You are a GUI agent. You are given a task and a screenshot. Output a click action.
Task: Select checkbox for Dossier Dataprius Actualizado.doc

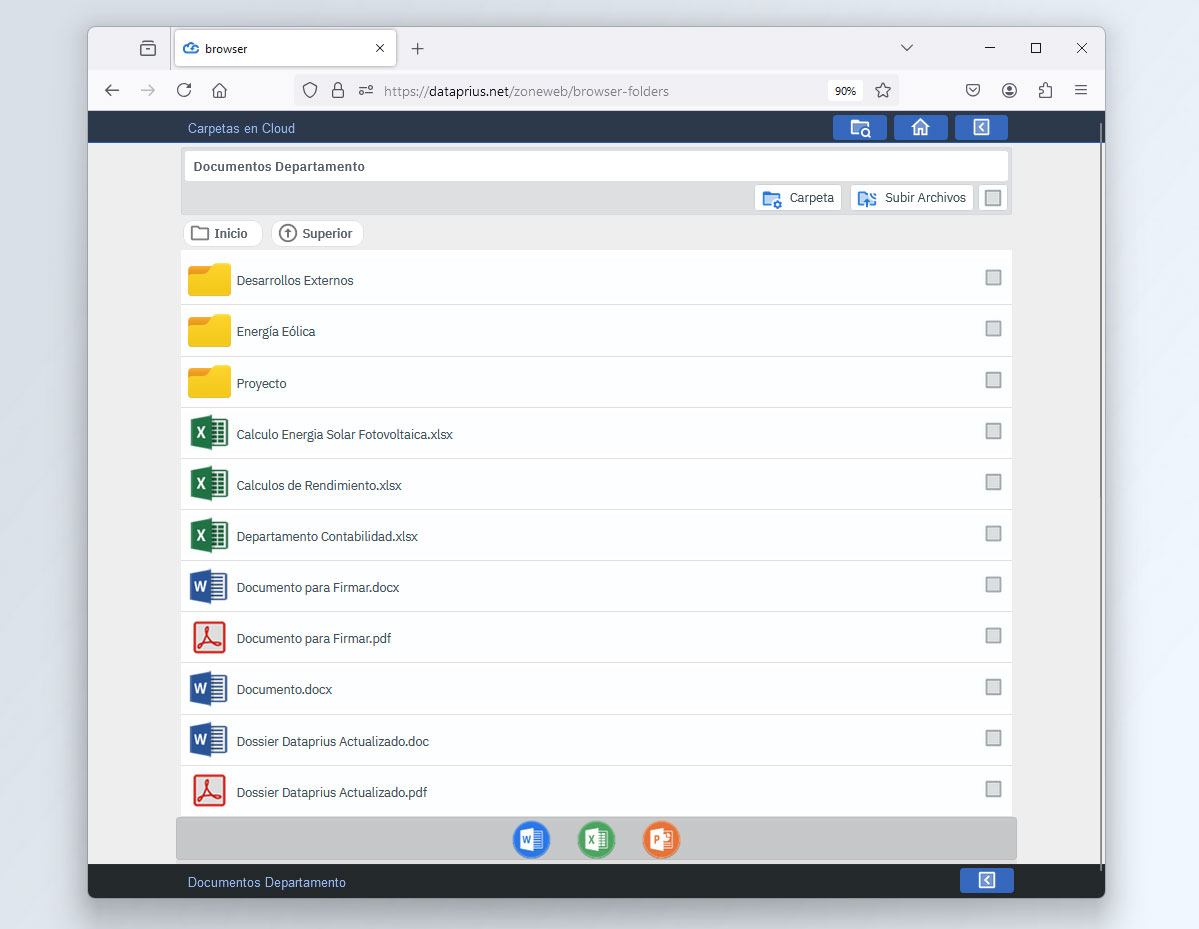click(993, 738)
